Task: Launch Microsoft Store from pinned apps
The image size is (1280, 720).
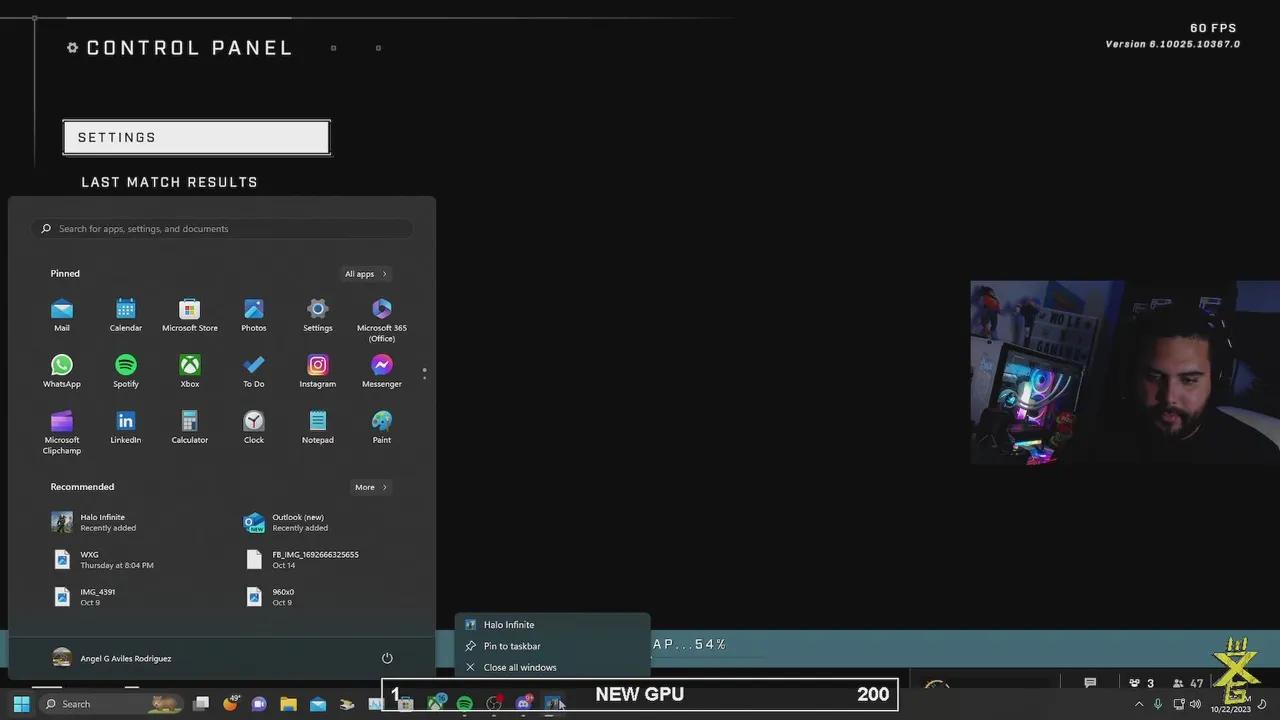Action: coord(190,315)
